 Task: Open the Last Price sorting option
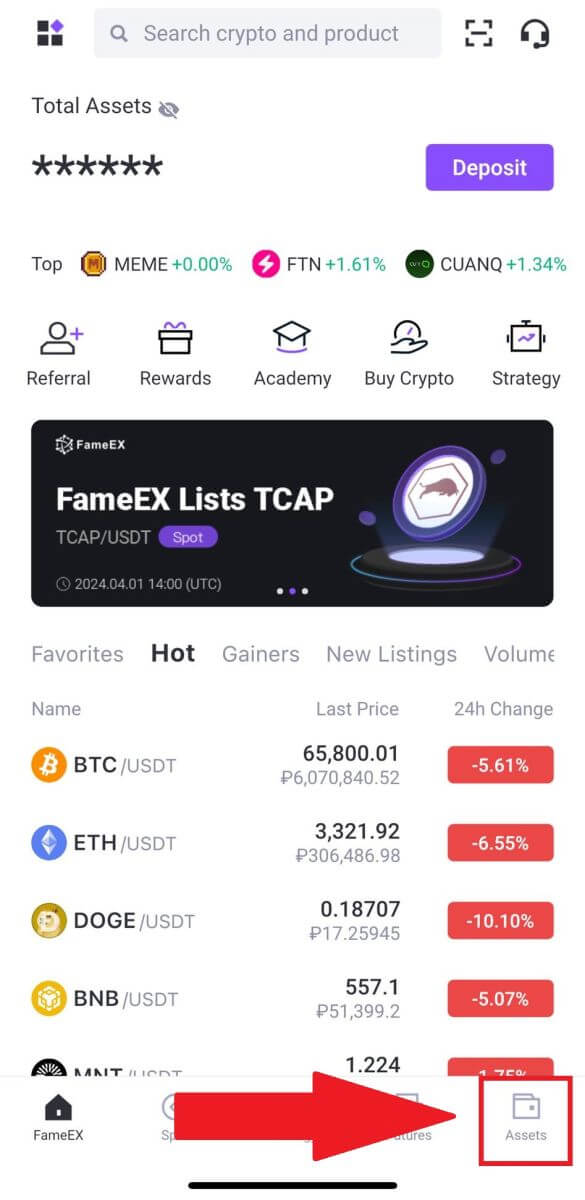(x=357, y=709)
